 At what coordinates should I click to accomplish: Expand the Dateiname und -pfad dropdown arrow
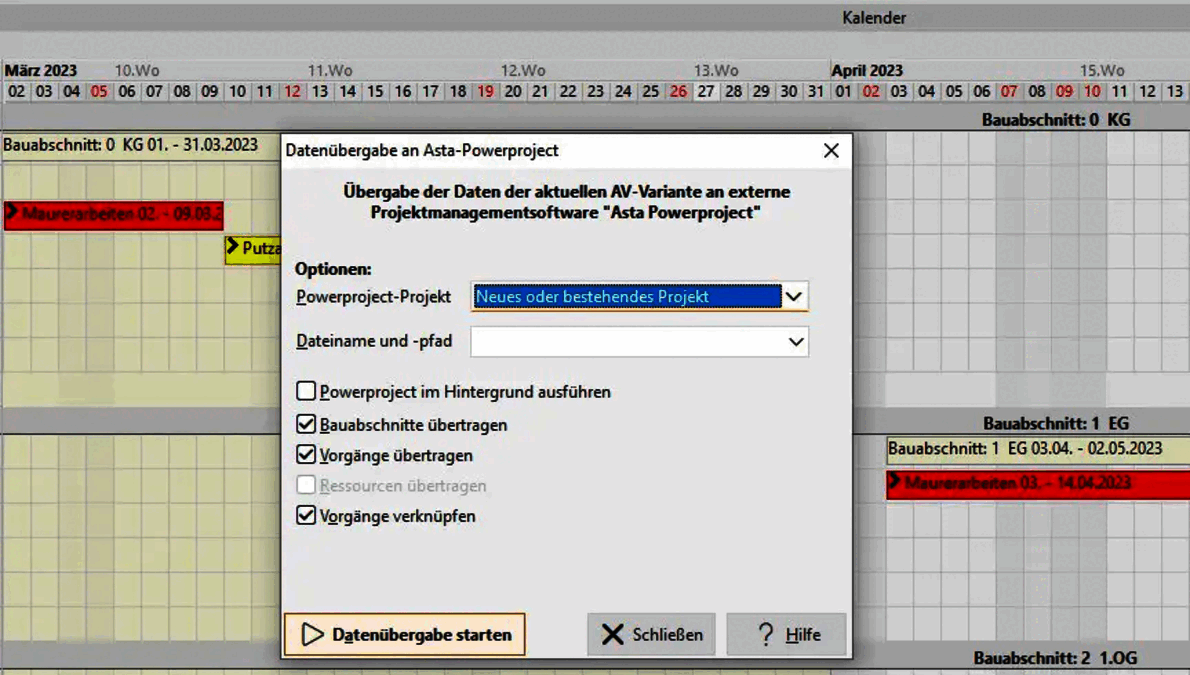click(795, 342)
